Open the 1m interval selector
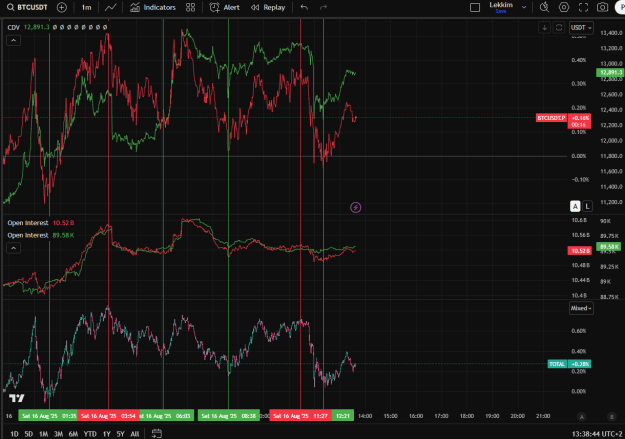This screenshot has width=625, height=439. pyautogui.click(x=86, y=8)
